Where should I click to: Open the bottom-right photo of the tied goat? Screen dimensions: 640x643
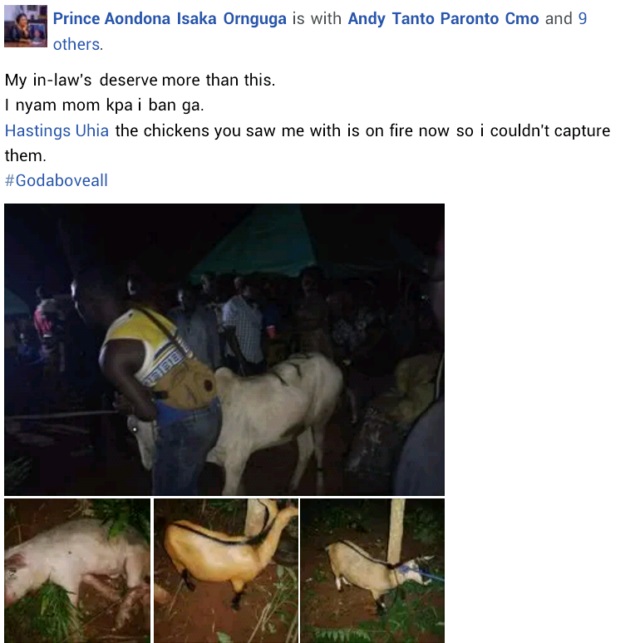(x=372, y=570)
